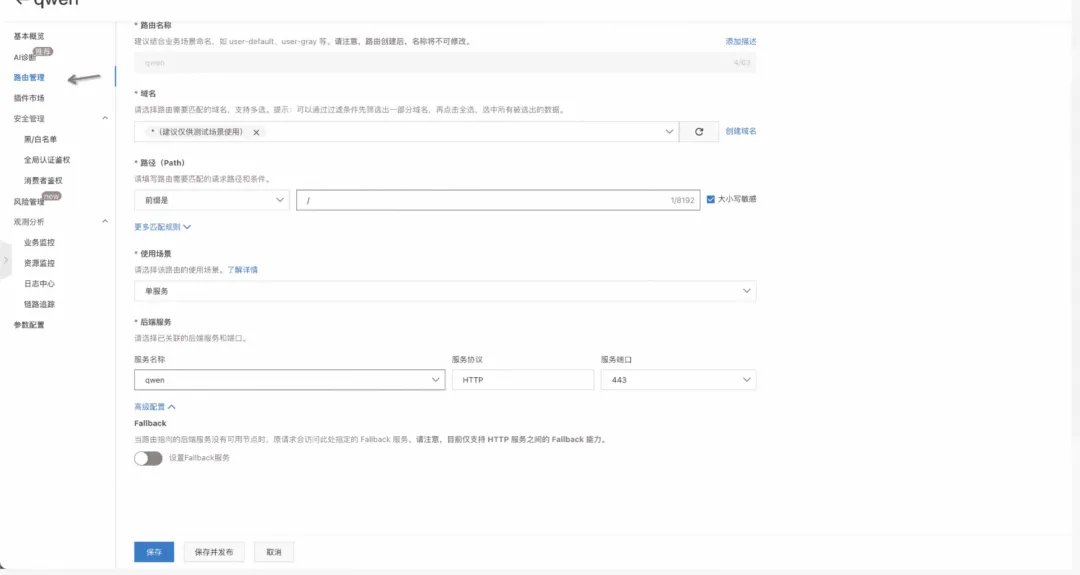Click the 路由名称 input field

[445, 63]
